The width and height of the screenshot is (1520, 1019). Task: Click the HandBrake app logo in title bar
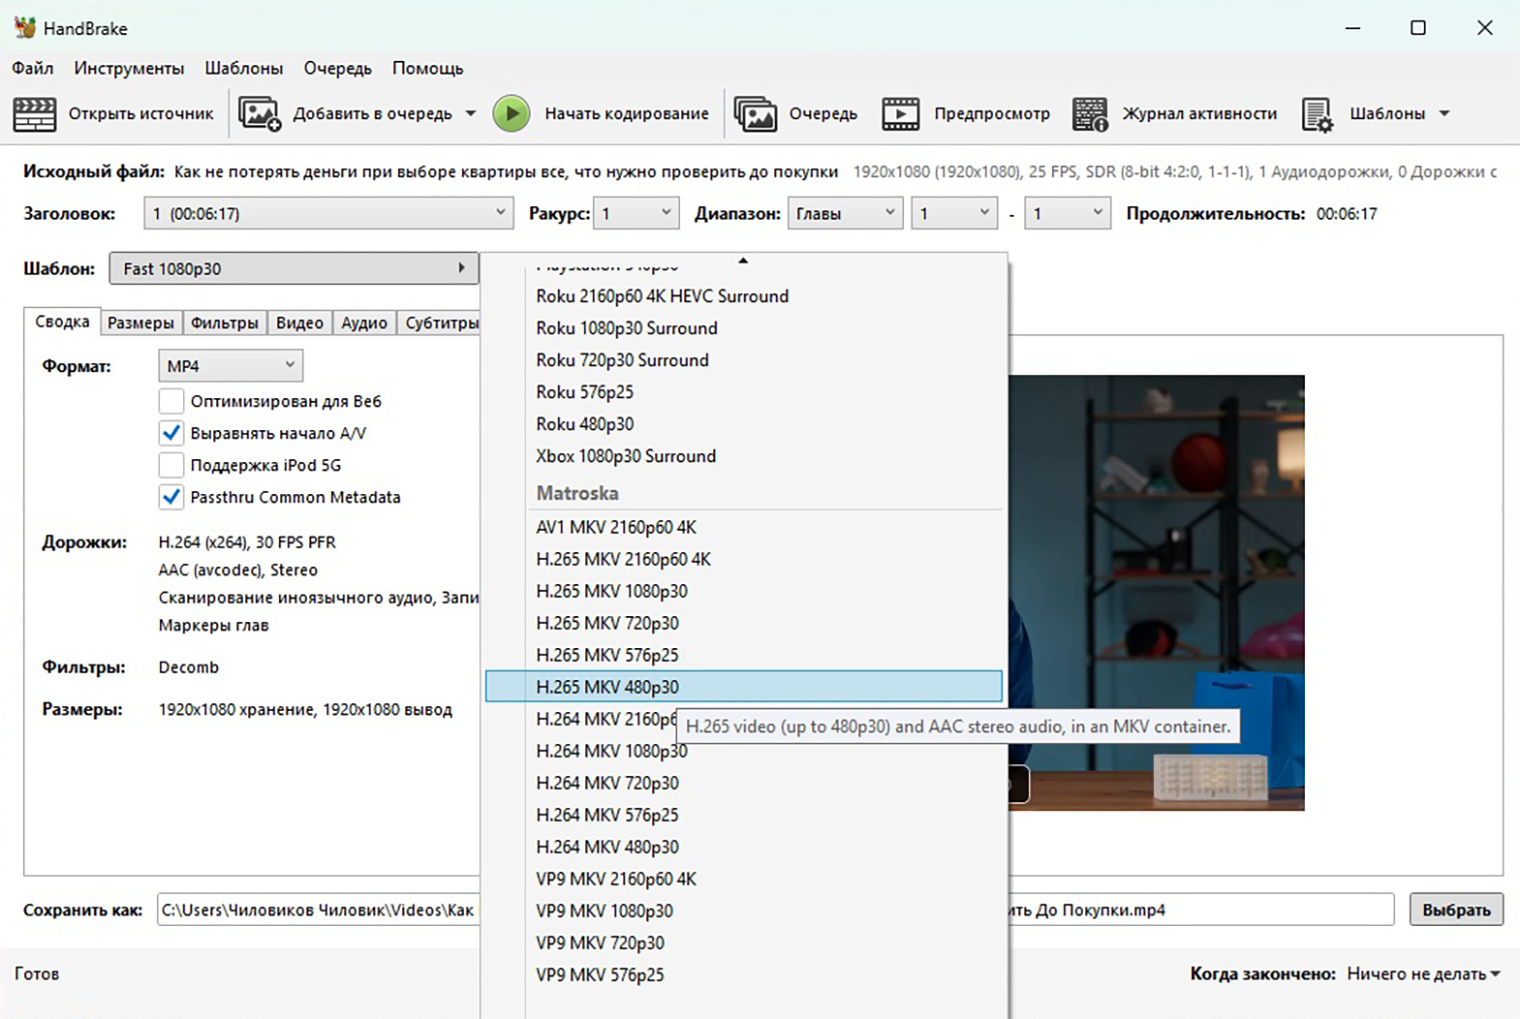[25, 28]
